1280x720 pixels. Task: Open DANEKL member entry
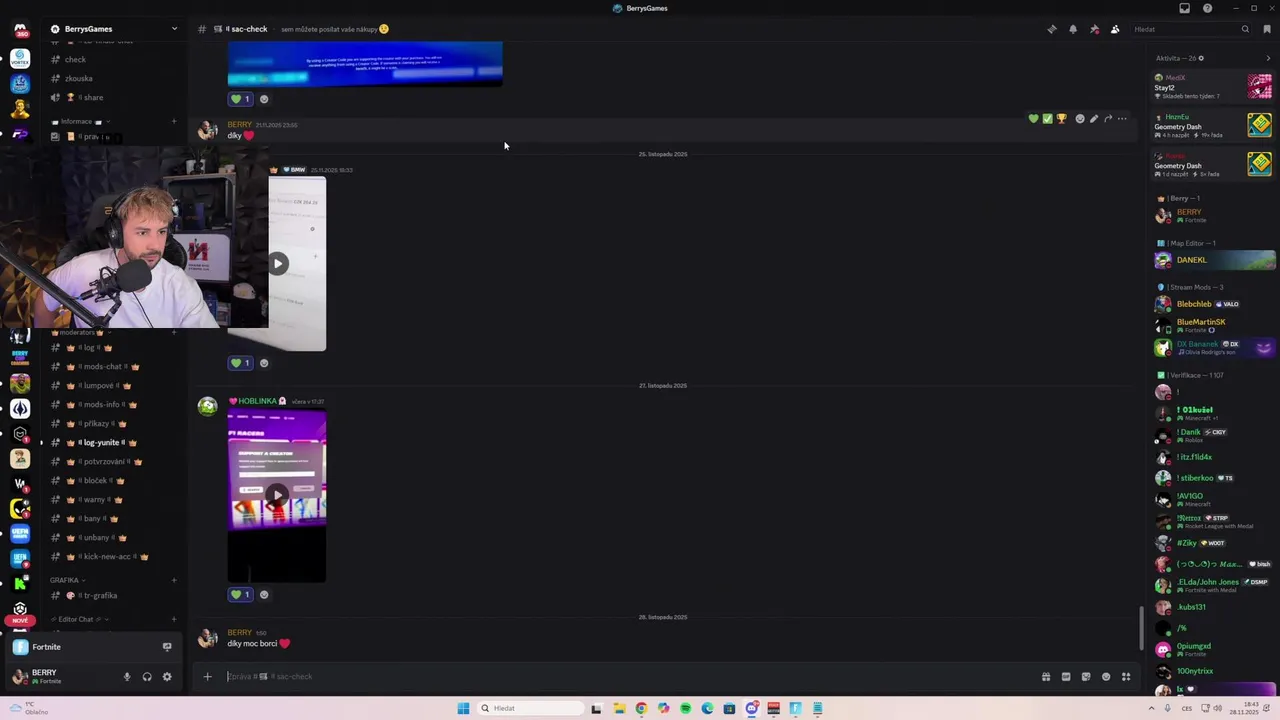coord(1214,260)
